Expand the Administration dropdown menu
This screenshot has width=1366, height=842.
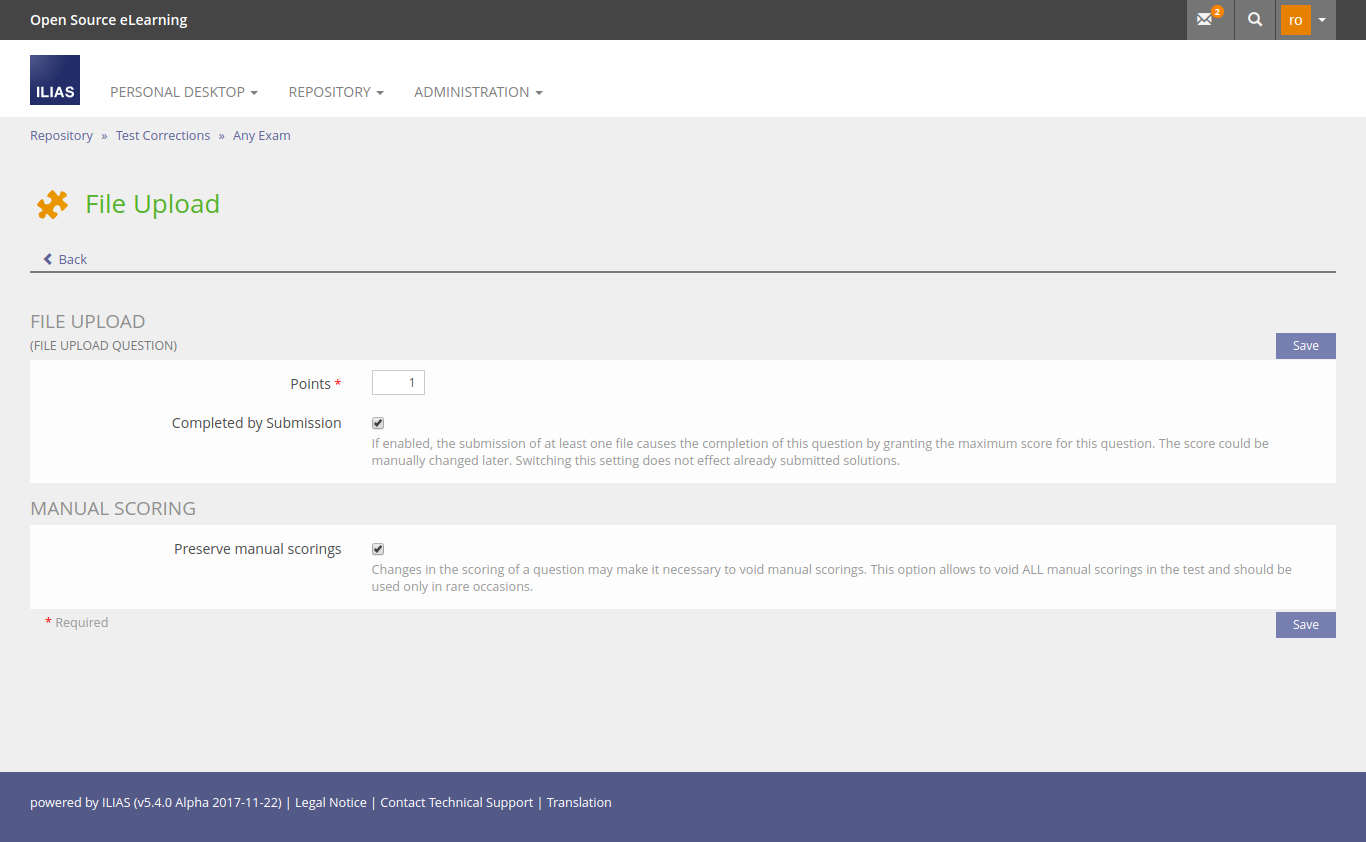(478, 92)
